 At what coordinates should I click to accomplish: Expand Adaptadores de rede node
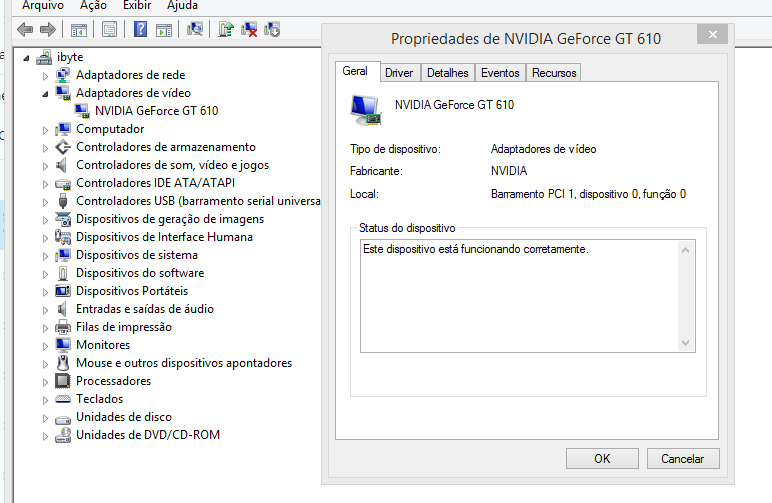[x=45, y=76]
